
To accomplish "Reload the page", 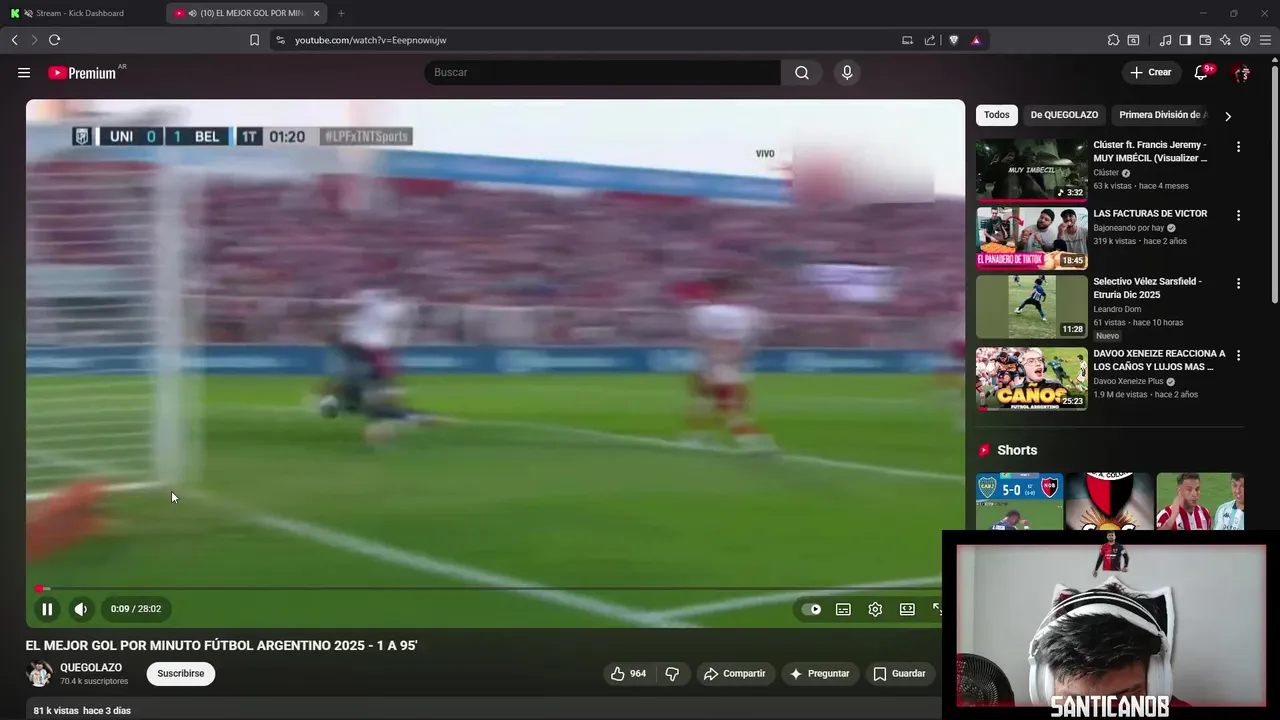I will click(x=54, y=40).
